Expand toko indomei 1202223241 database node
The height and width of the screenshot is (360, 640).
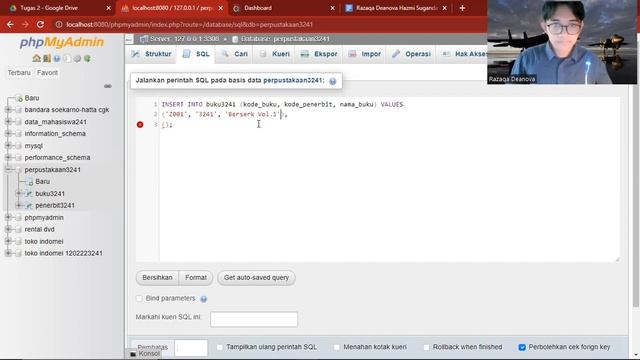8,253
